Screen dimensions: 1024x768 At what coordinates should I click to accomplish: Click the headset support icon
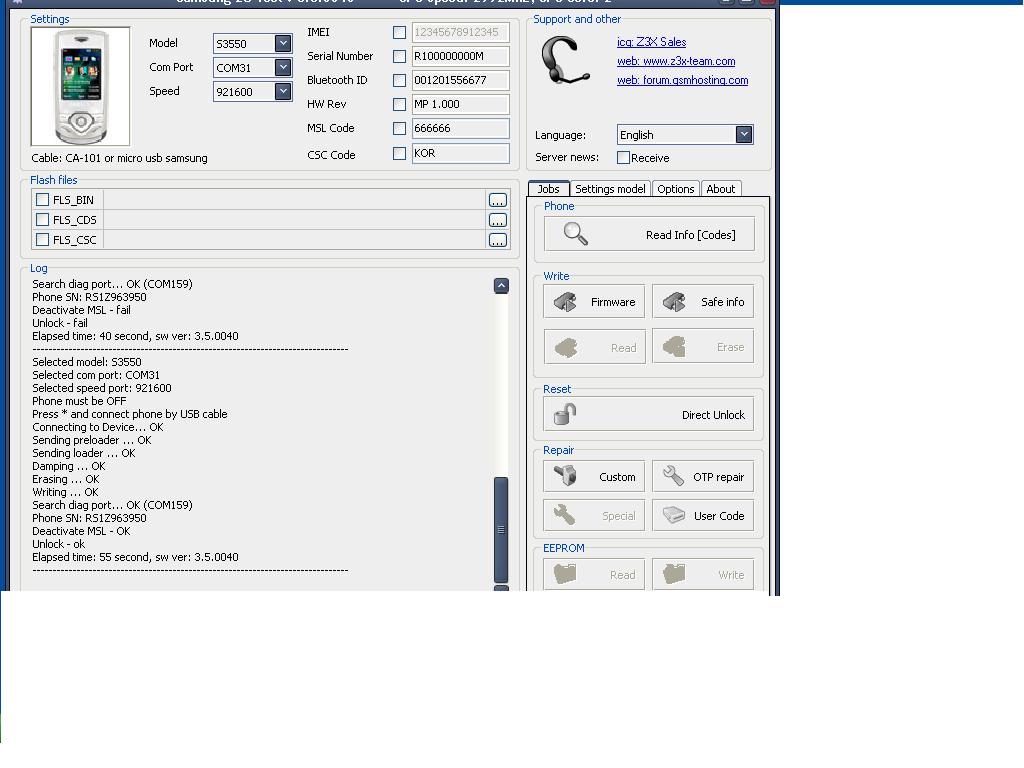coord(564,60)
